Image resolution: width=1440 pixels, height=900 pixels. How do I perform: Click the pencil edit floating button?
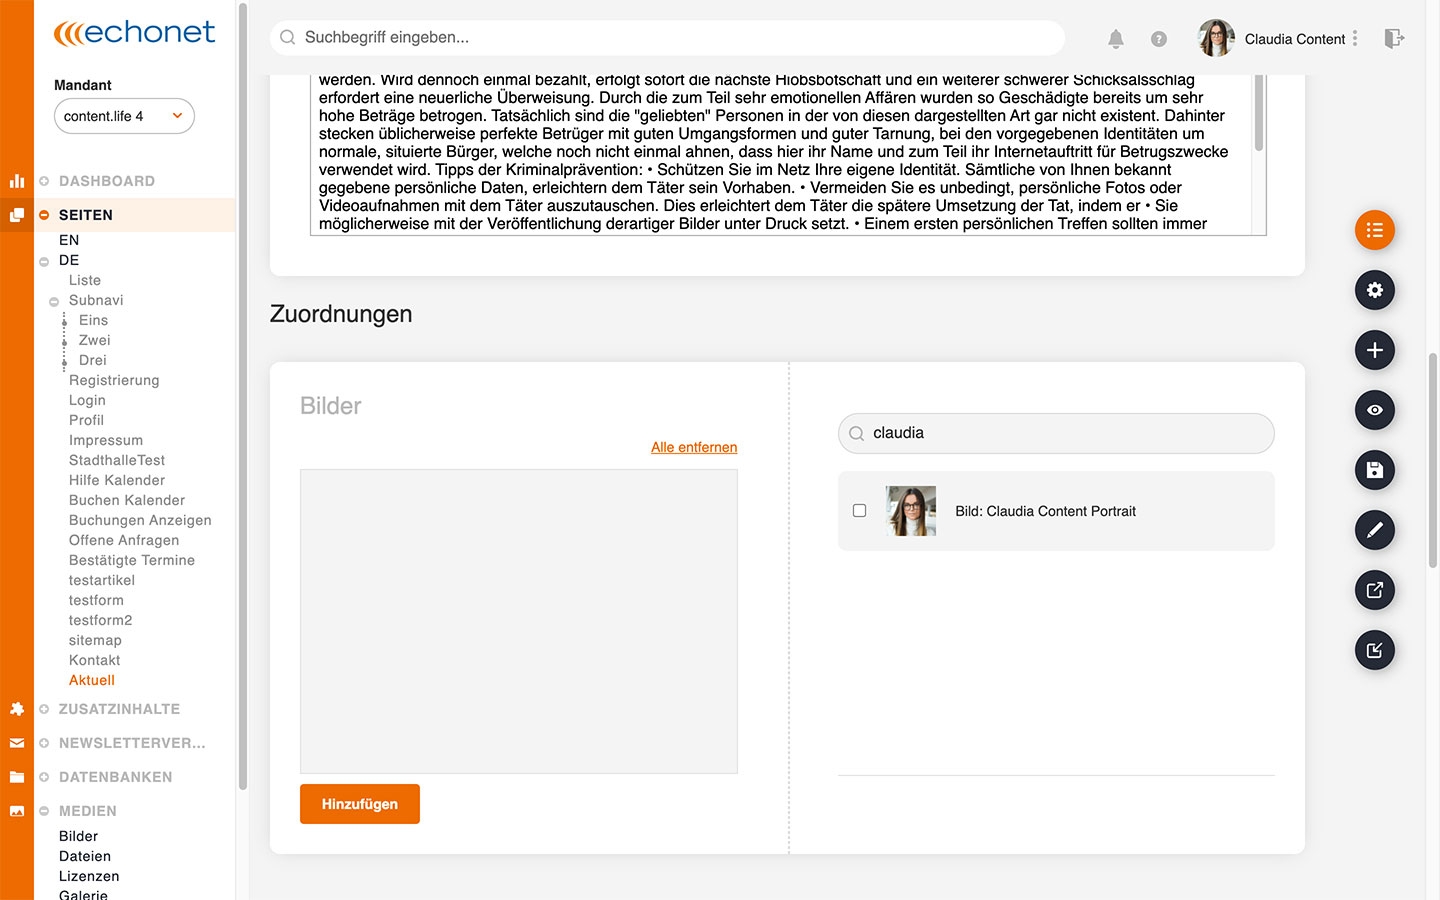click(x=1375, y=530)
